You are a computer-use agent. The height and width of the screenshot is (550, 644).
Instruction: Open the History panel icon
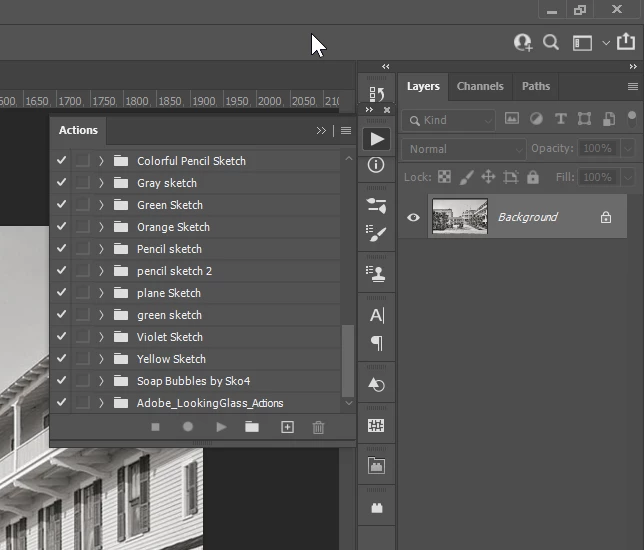(x=376, y=94)
